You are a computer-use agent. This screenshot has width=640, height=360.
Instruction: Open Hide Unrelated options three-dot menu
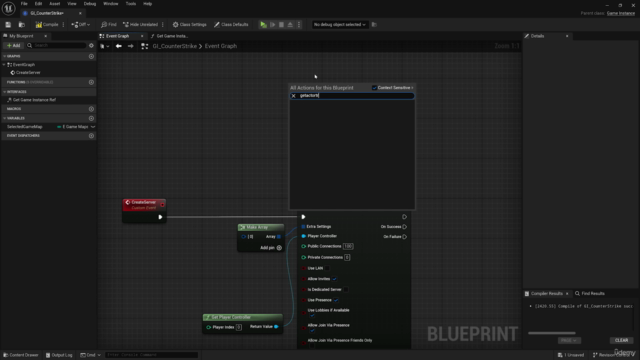[162, 24]
